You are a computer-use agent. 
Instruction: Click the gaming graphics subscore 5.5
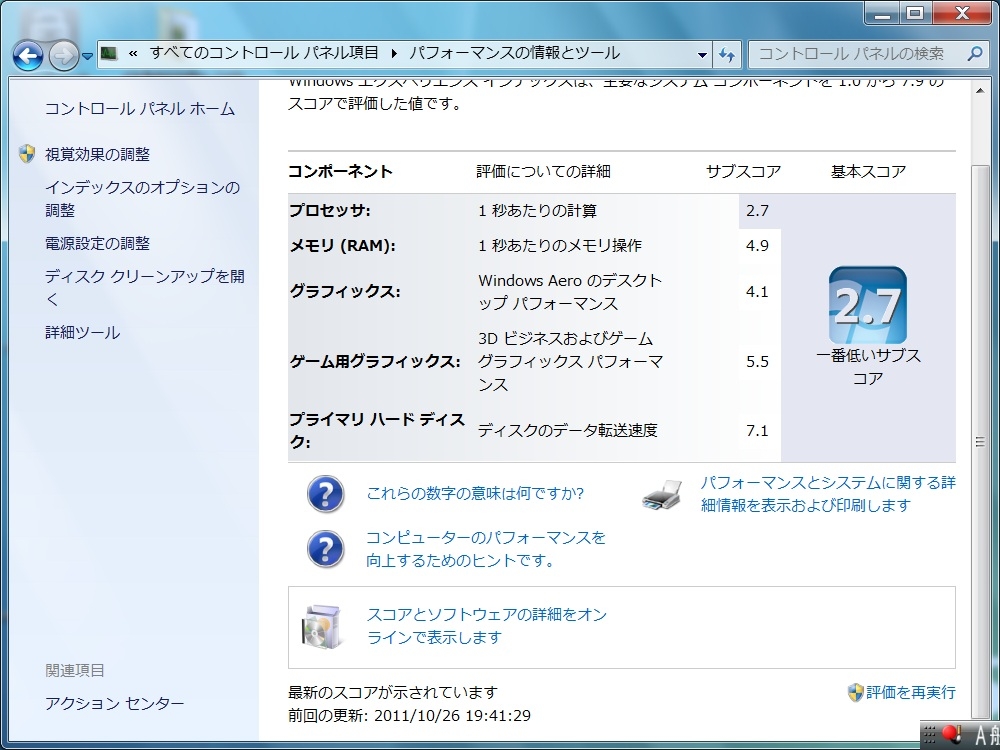click(x=758, y=362)
